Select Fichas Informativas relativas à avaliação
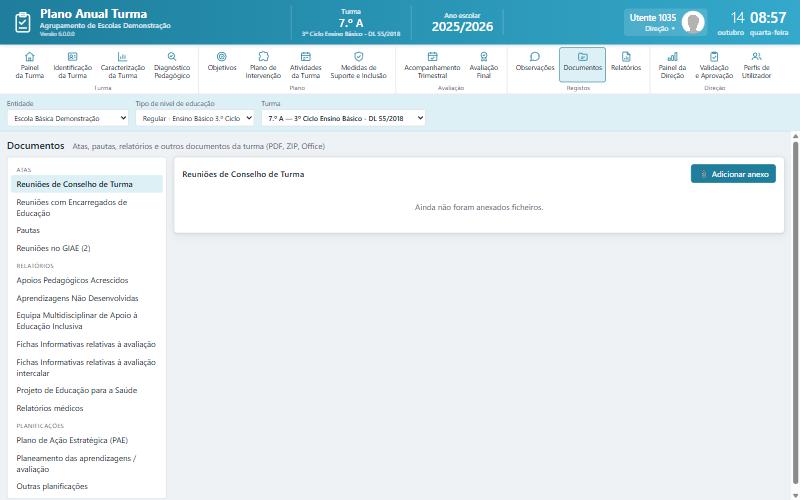800x500 pixels. [87, 344]
